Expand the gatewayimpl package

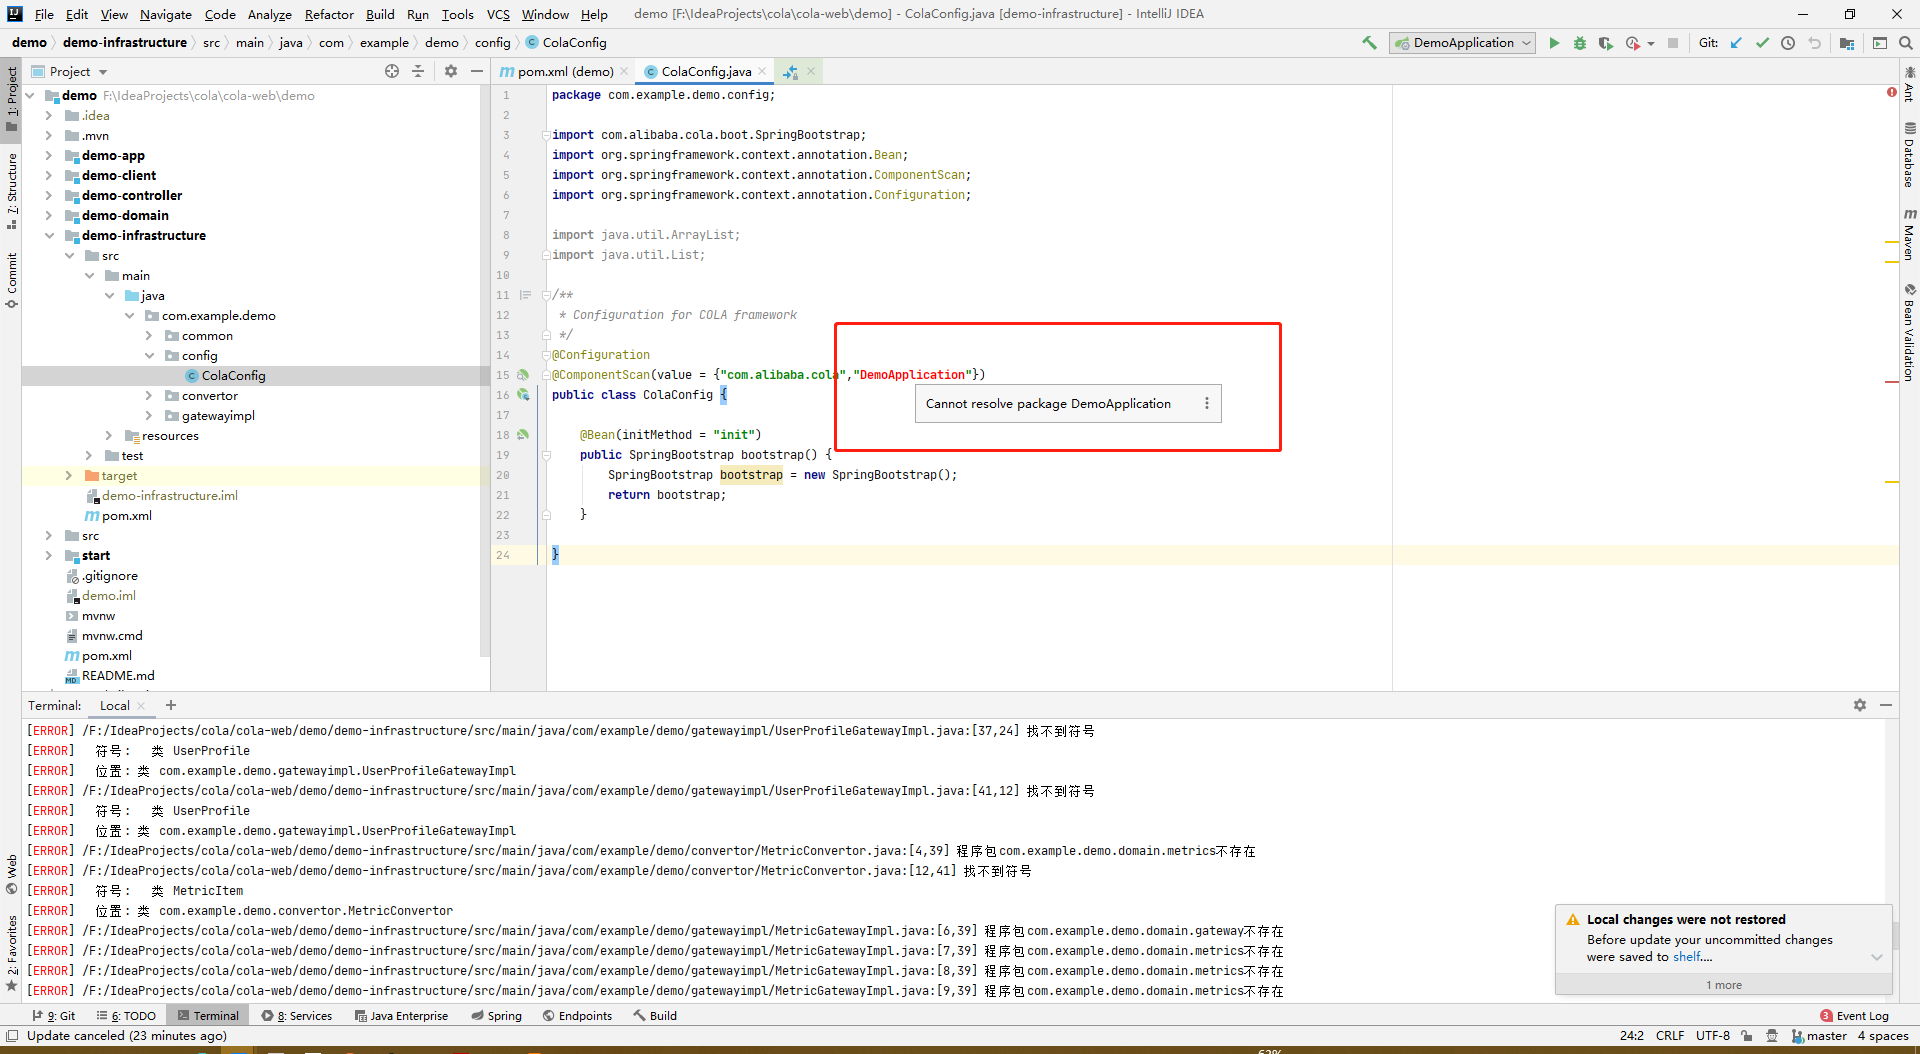tap(149, 415)
